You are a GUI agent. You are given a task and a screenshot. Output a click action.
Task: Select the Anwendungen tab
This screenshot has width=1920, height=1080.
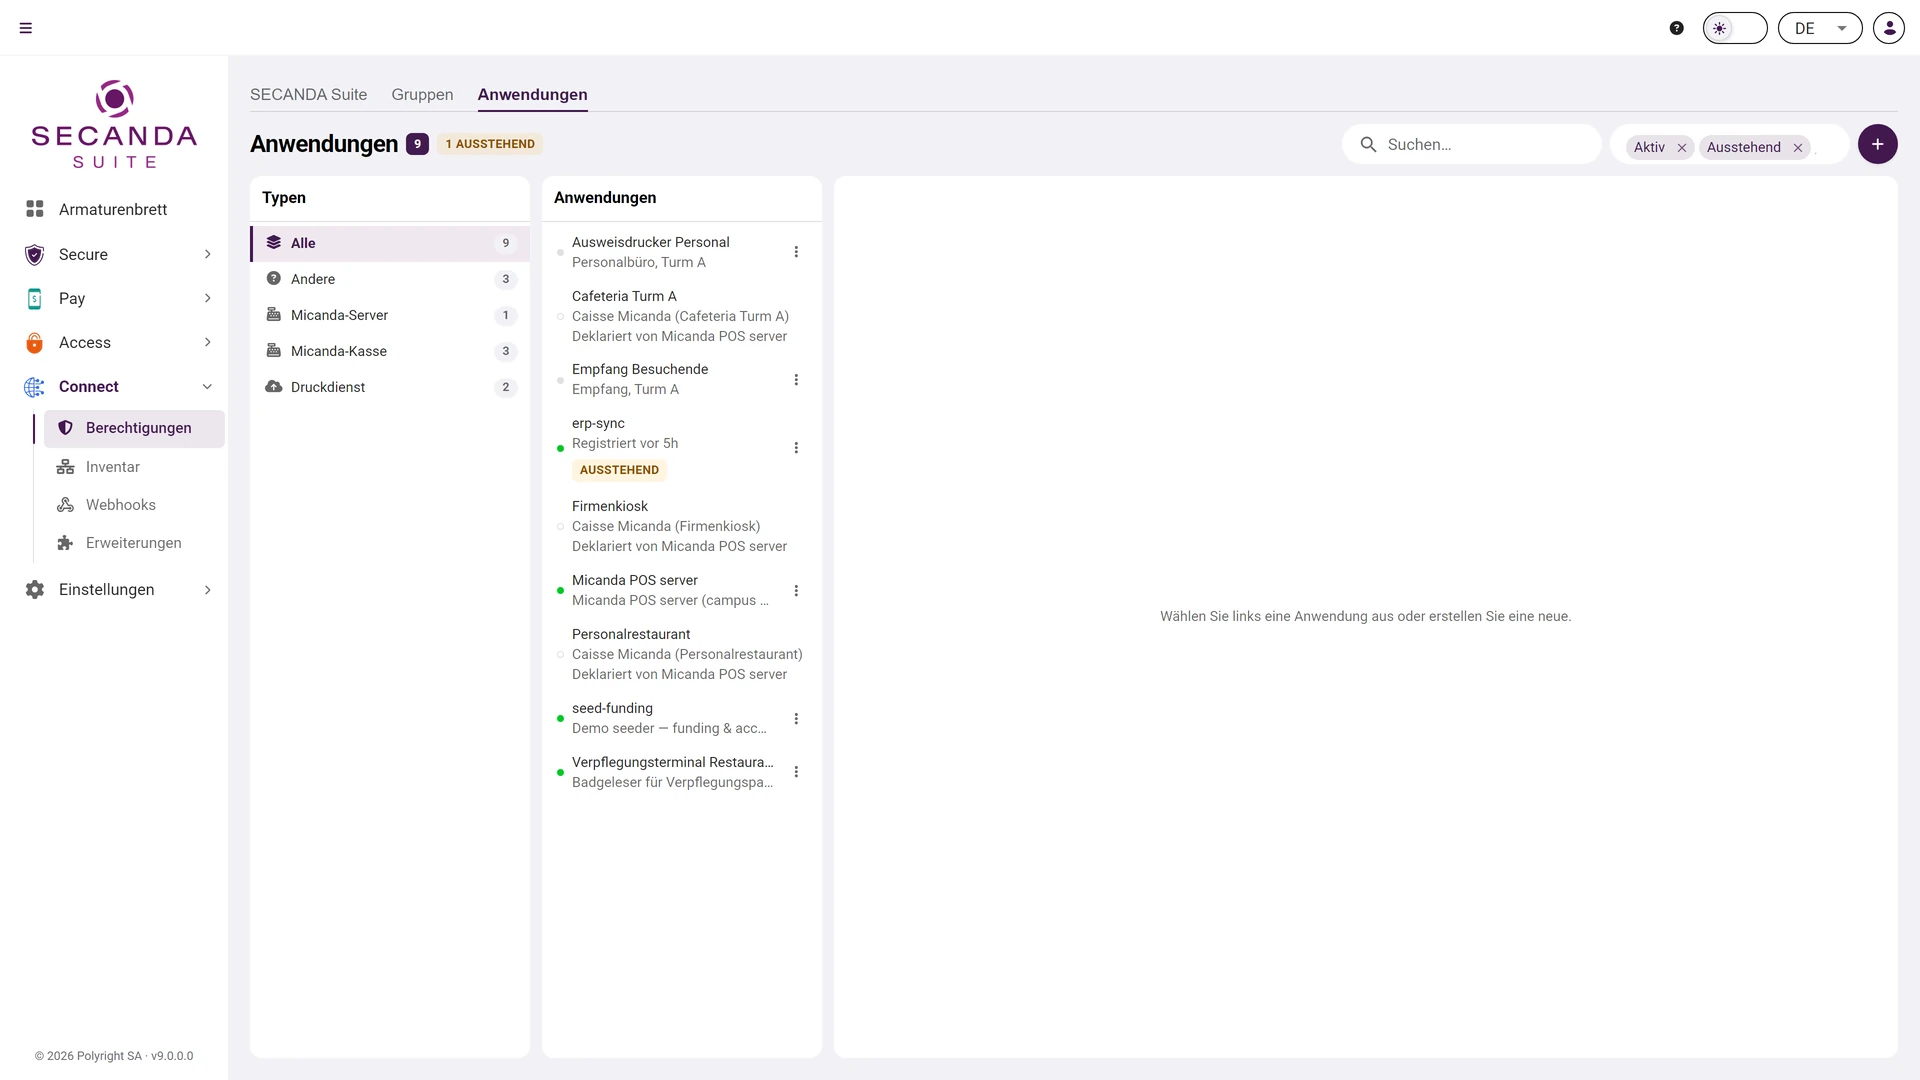coord(532,94)
